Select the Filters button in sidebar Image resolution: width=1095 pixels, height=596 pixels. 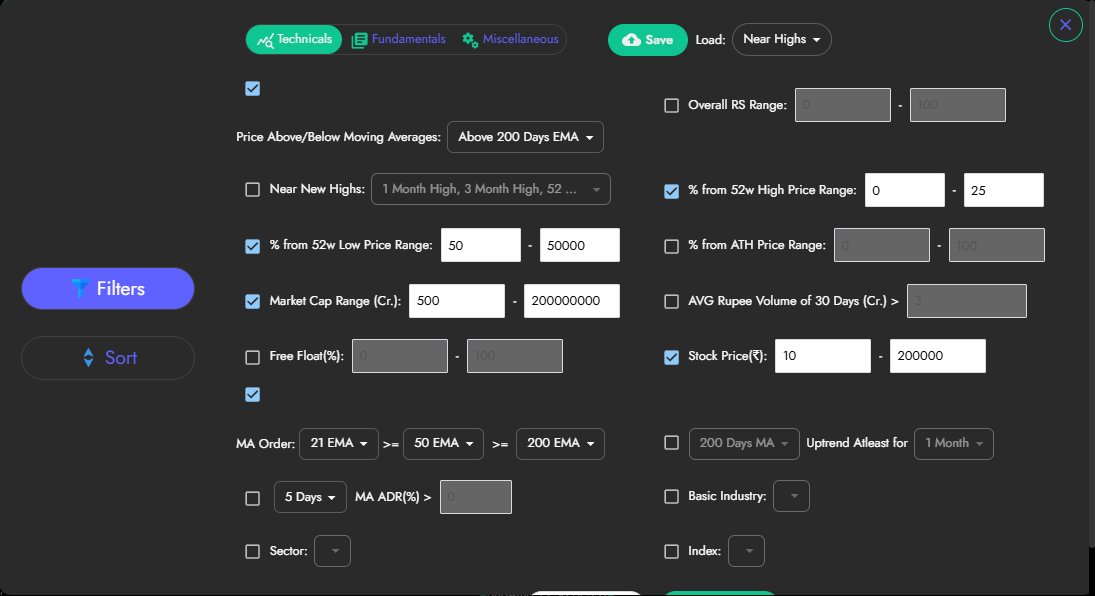[x=108, y=289]
